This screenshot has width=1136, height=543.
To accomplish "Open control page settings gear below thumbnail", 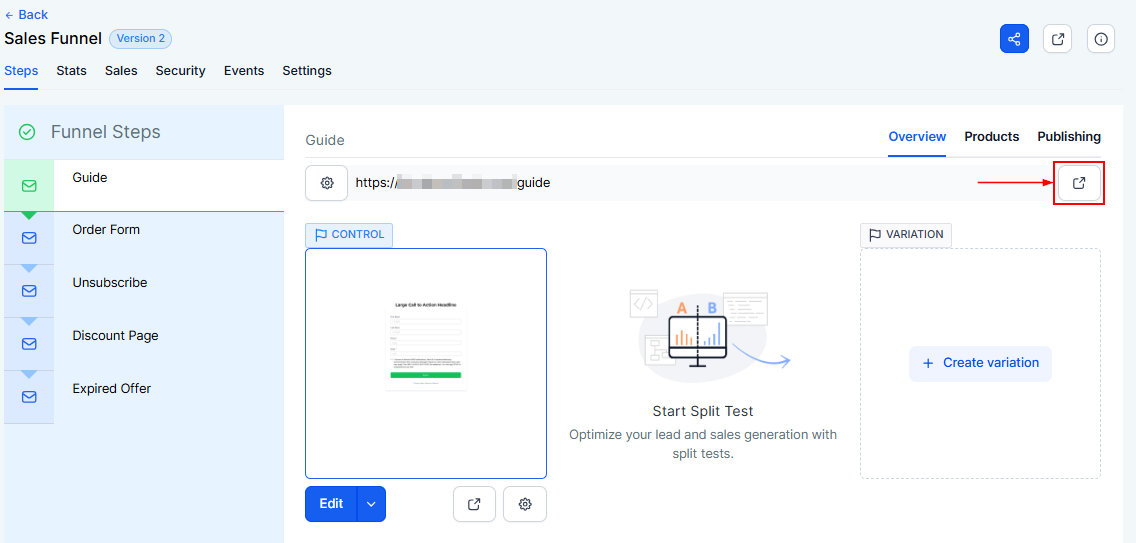I will coord(525,504).
